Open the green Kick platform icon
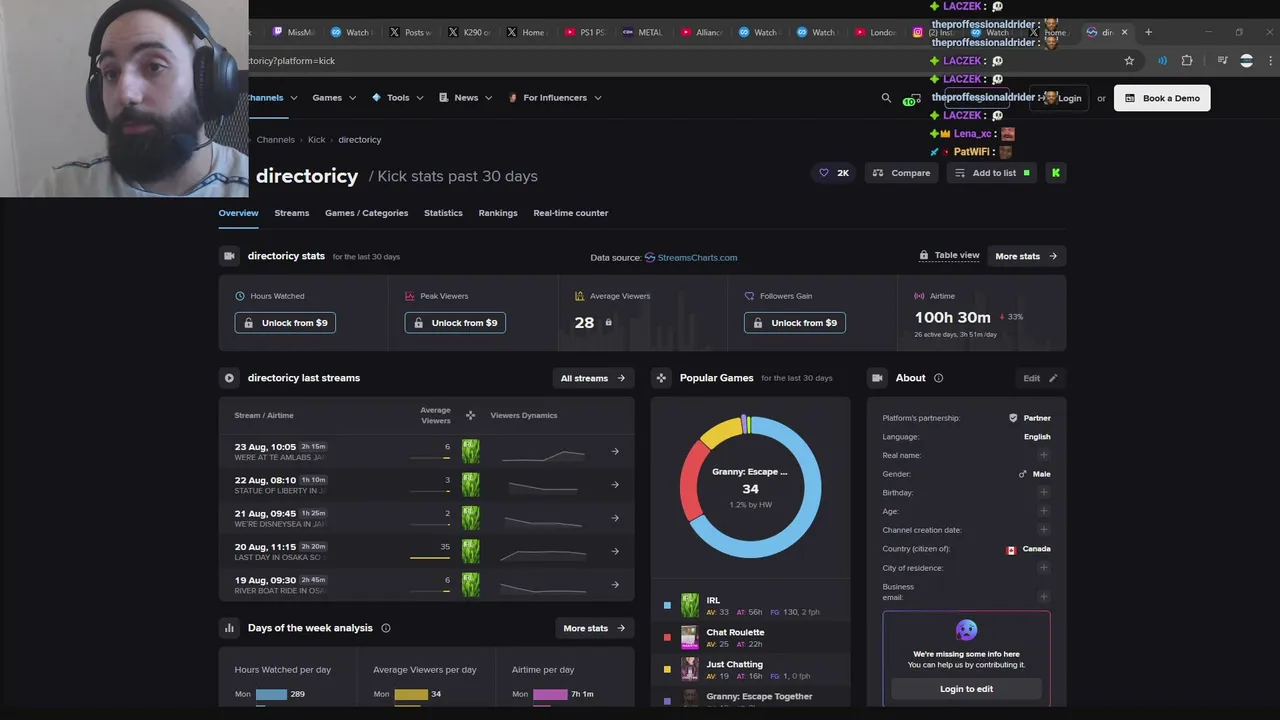Viewport: 1280px width, 720px height. click(x=1056, y=173)
